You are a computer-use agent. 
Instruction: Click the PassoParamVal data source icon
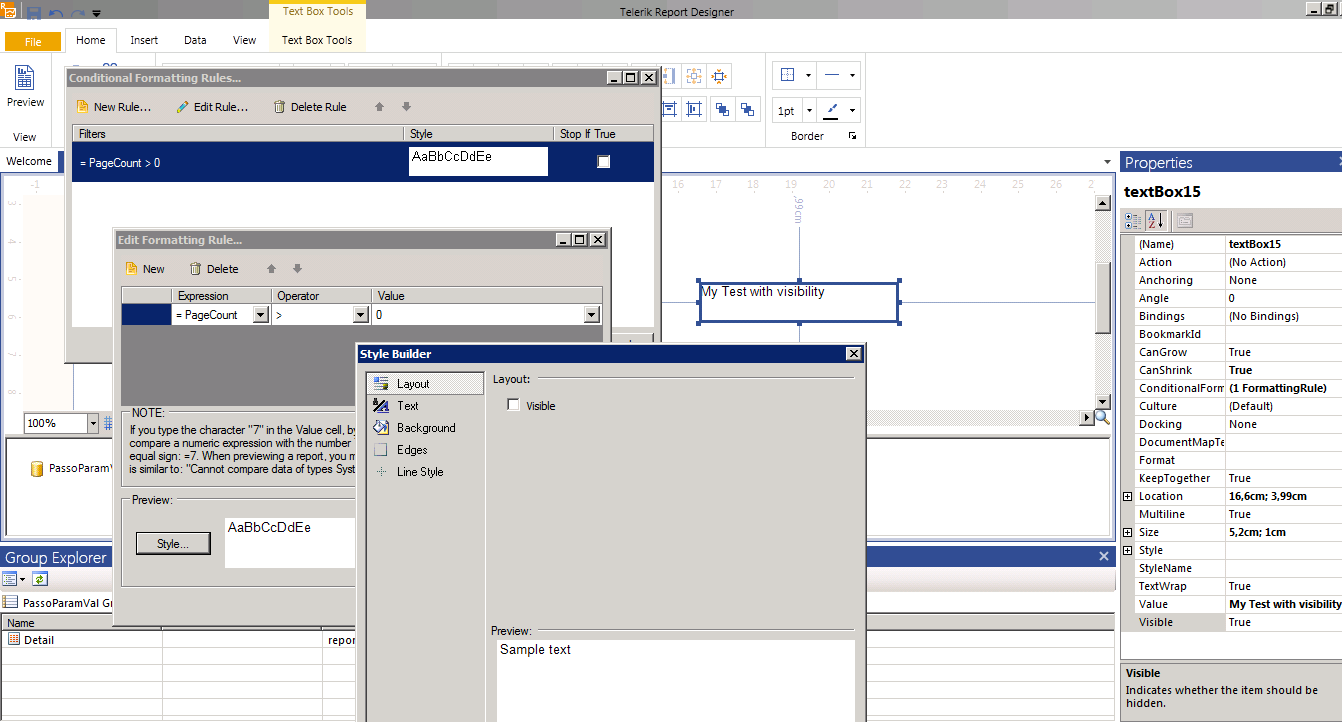point(37,468)
